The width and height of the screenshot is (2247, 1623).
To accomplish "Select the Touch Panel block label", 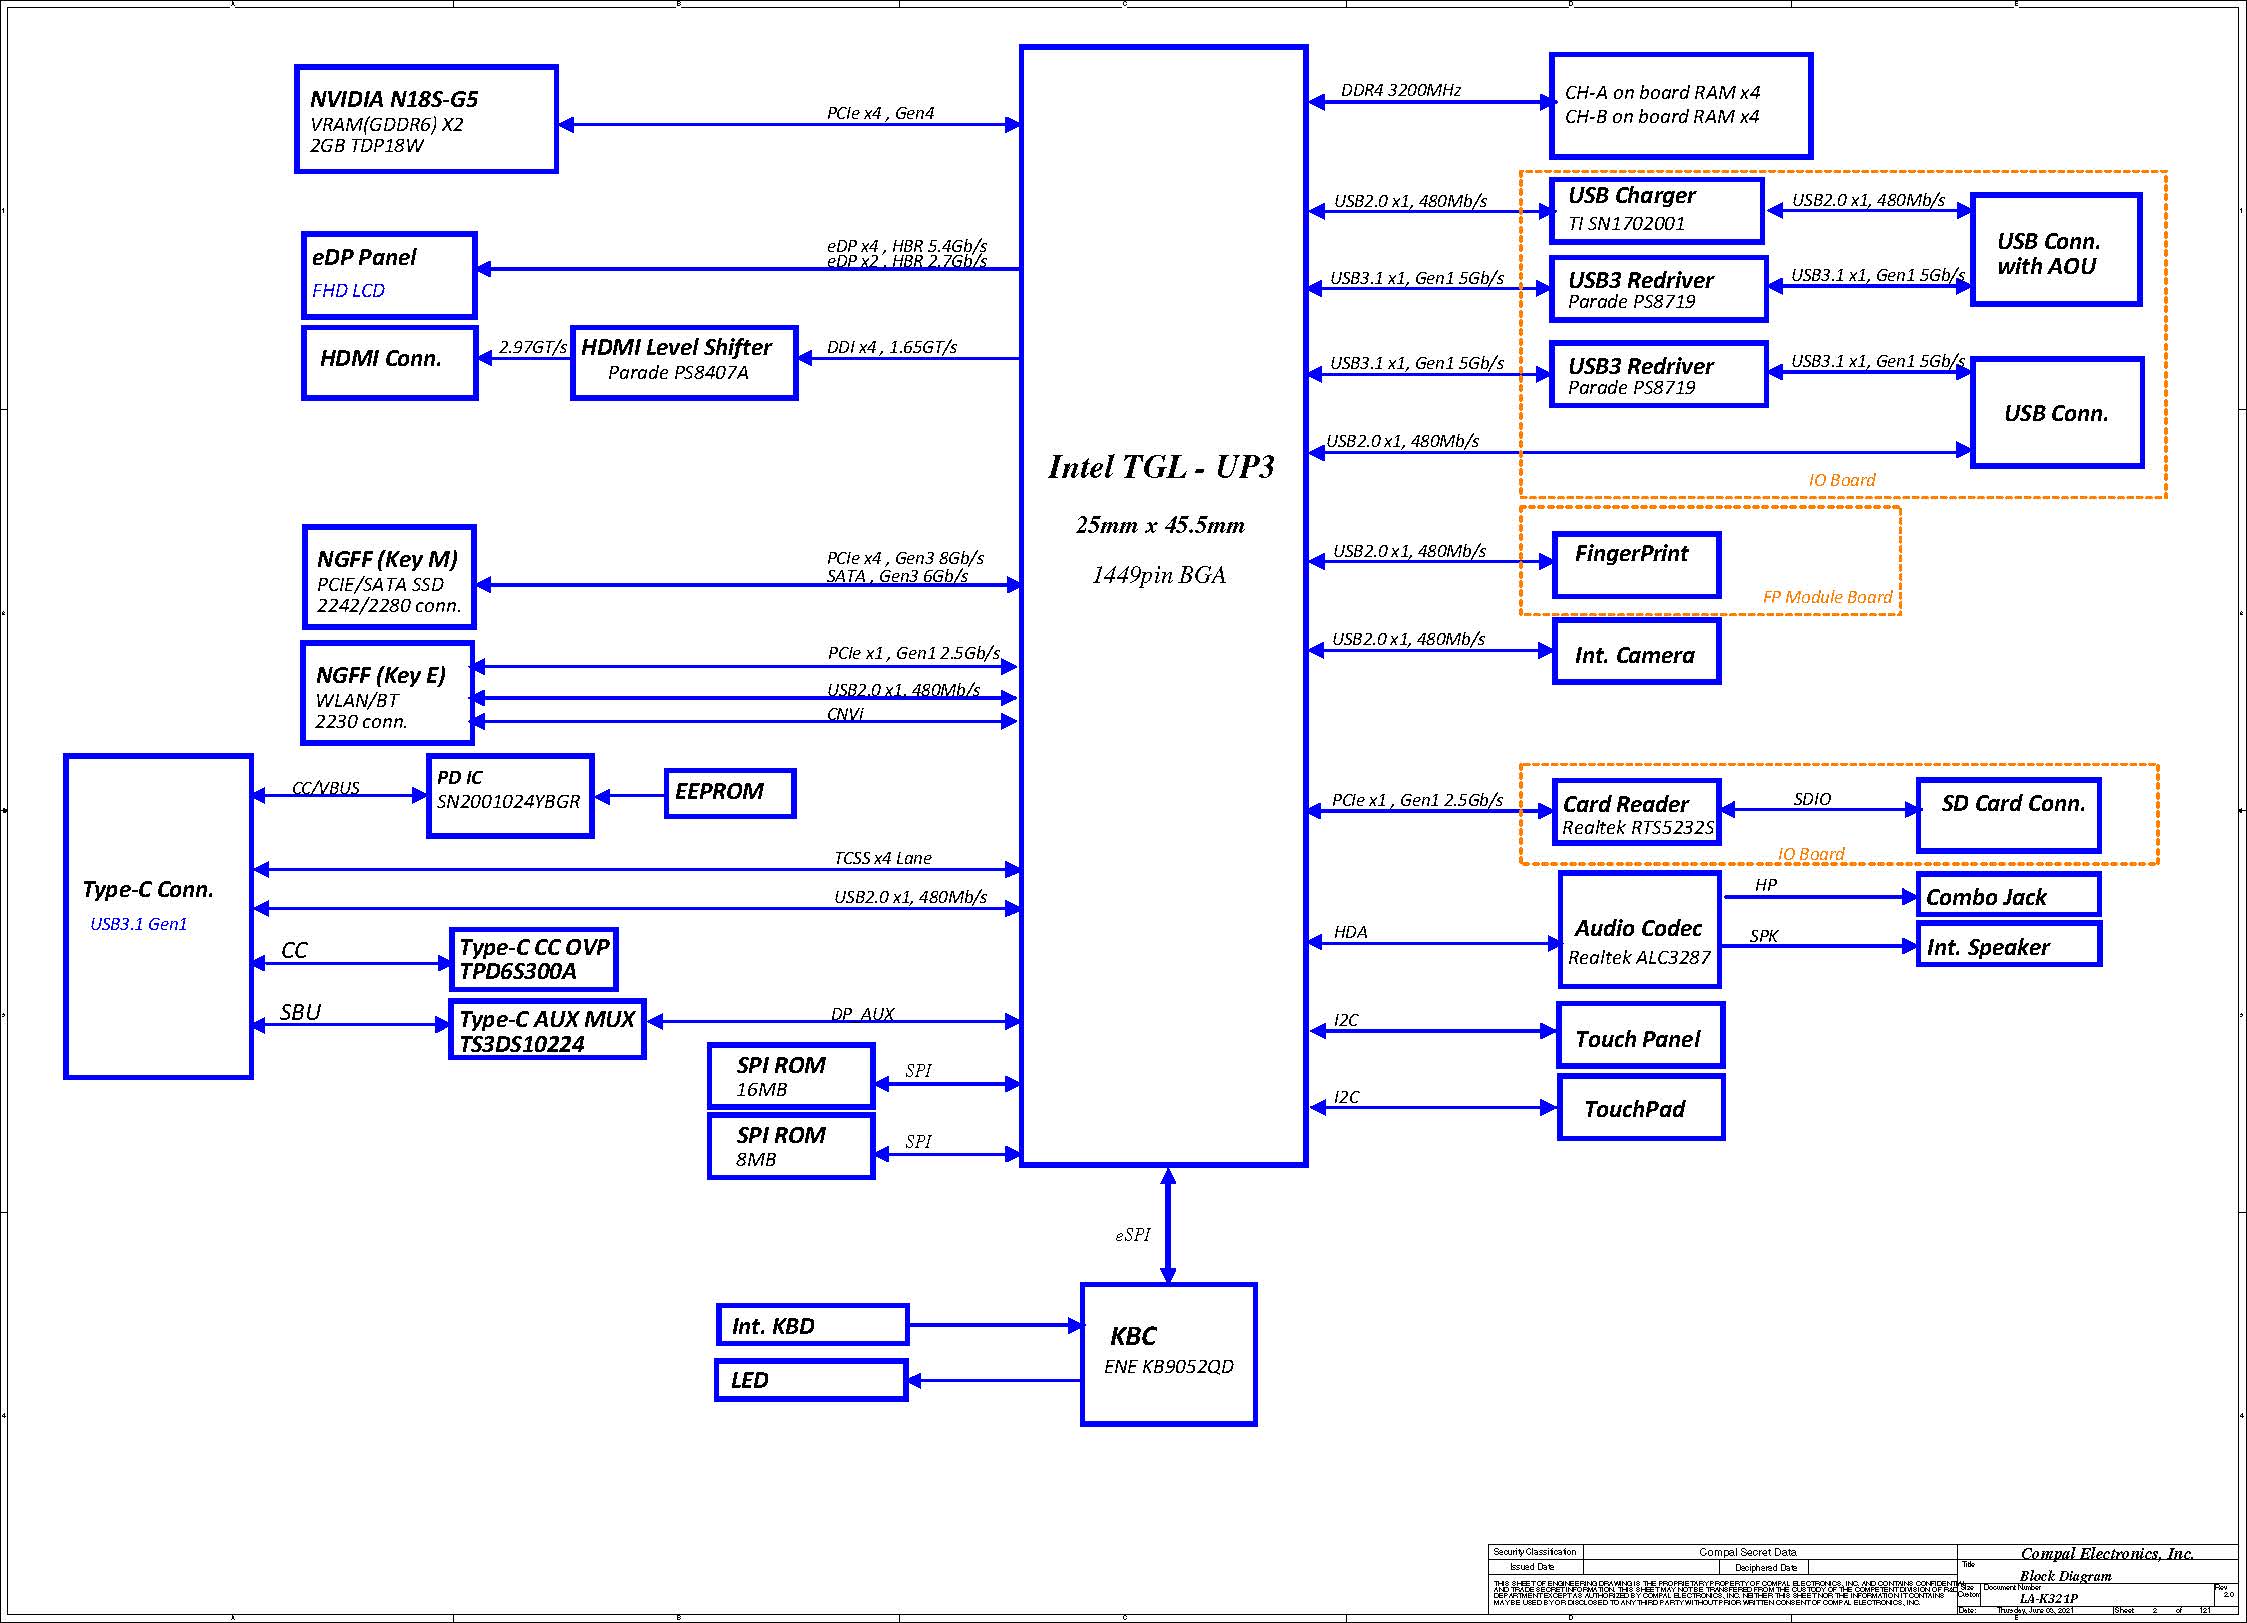I will pyautogui.click(x=1637, y=1040).
